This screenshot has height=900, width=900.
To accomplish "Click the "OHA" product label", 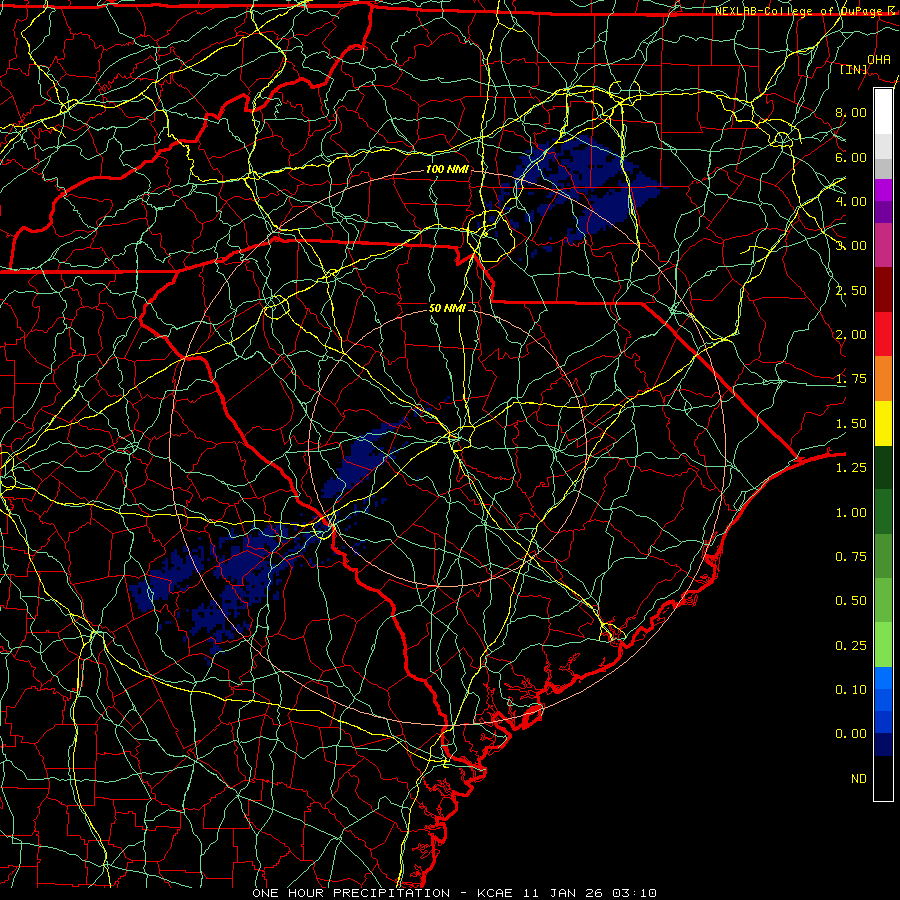I will click(879, 59).
